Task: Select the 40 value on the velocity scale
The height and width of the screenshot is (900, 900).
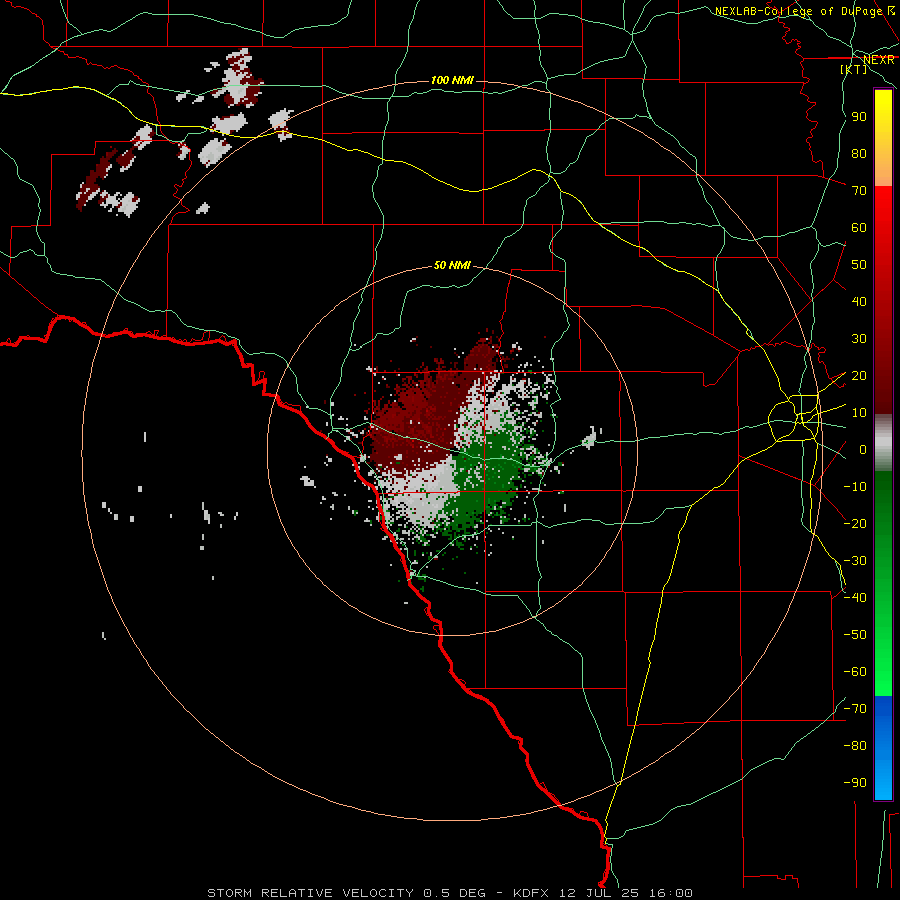Action: tap(859, 302)
